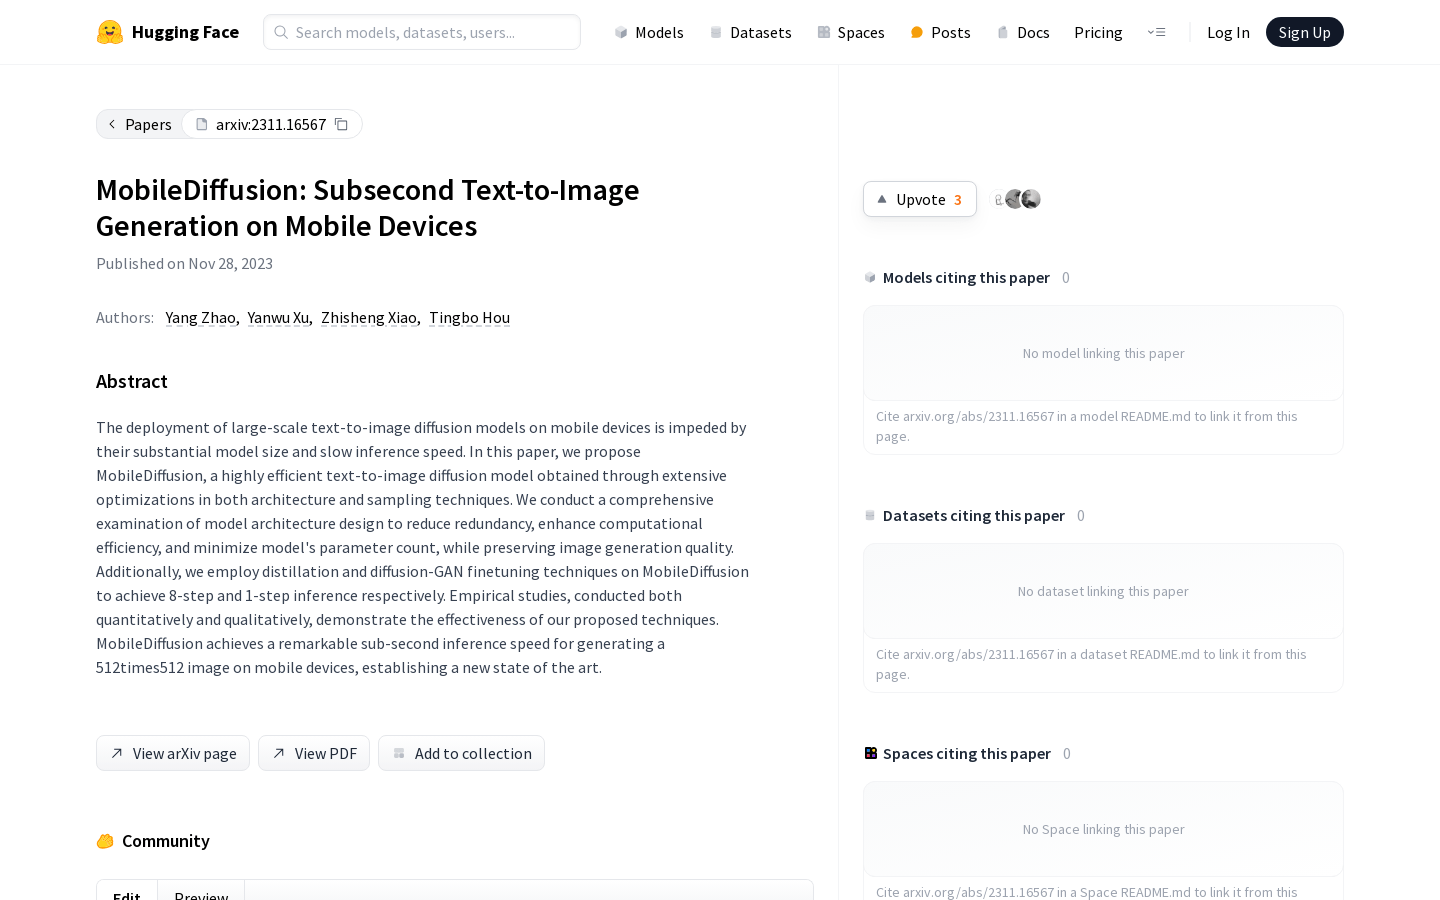Click upvoter avatar thumbnails
Viewport: 1440px width, 900px height.
(x=1016, y=199)
